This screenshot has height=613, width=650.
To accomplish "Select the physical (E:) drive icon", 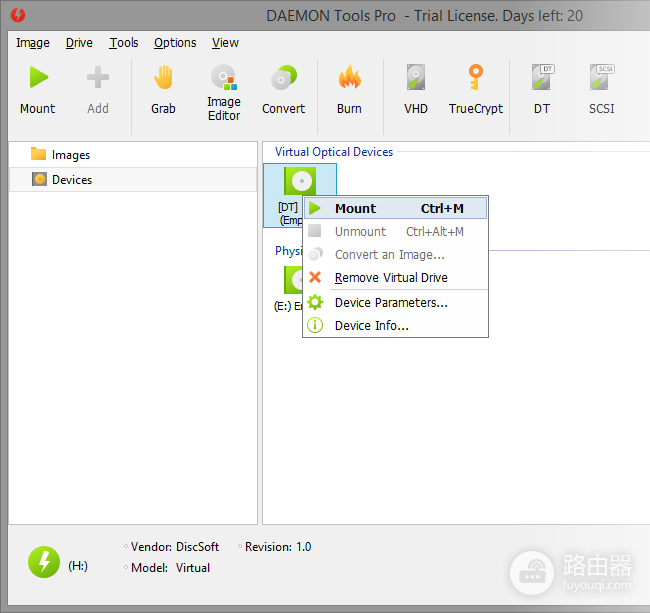I will coord(293,280).
